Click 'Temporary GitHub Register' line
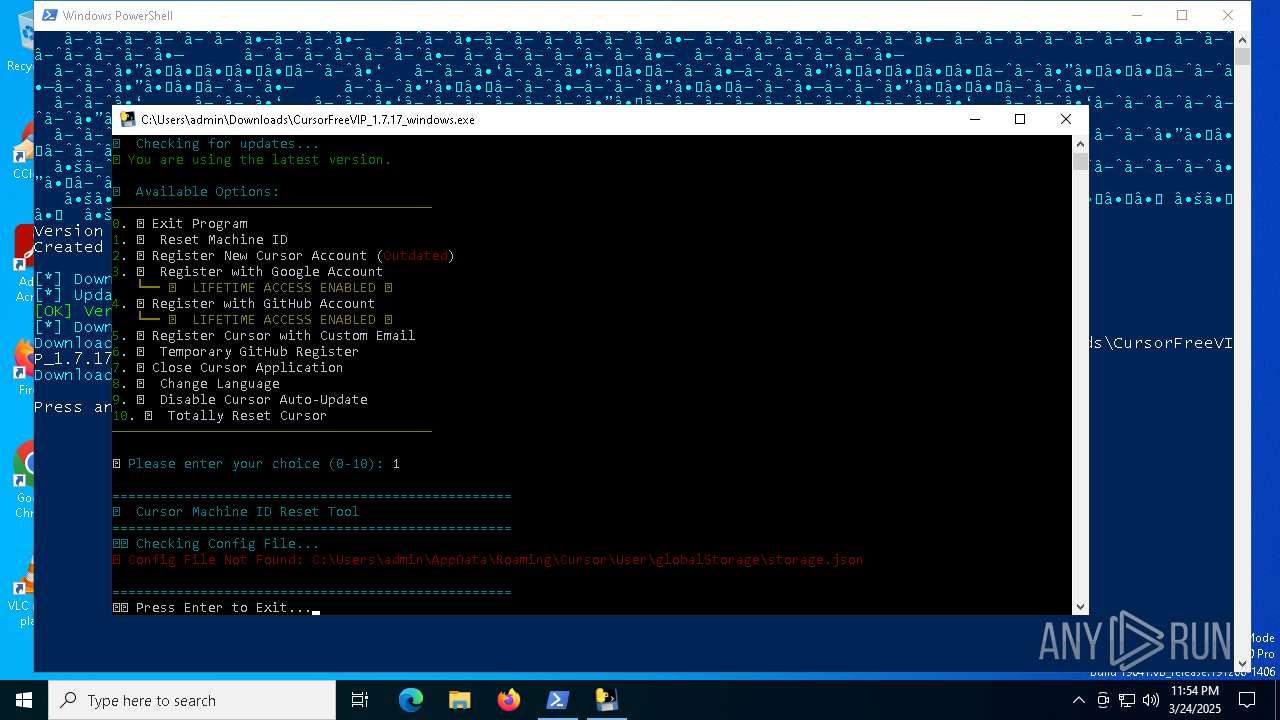This screenshot has height=720, width=1280. (x=236, y=351)
